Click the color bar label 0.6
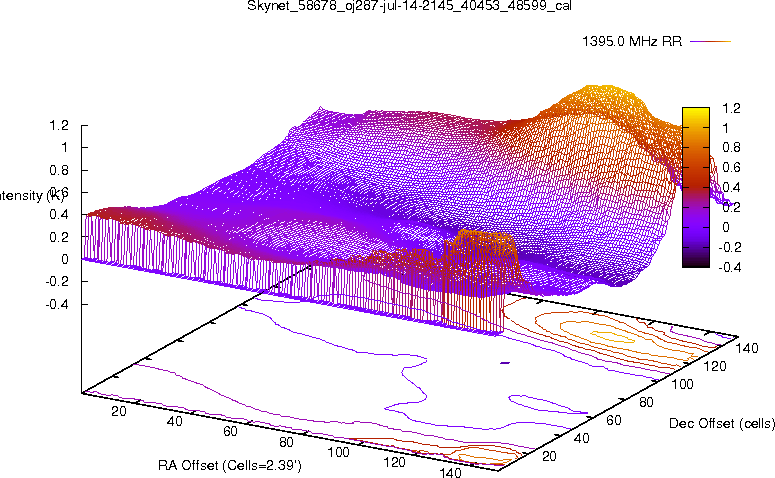Screen dimensions: 775x478 click(731, 168)
